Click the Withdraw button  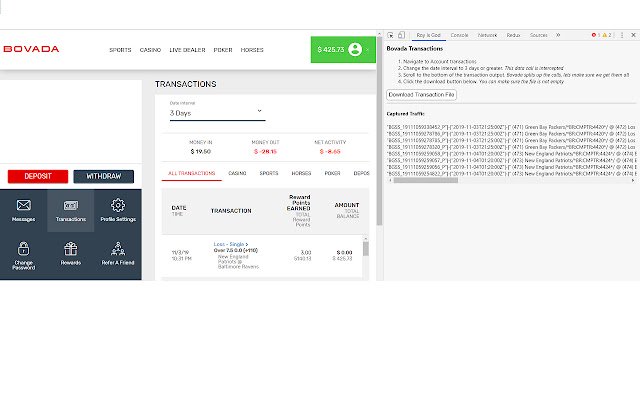point(104,176)
